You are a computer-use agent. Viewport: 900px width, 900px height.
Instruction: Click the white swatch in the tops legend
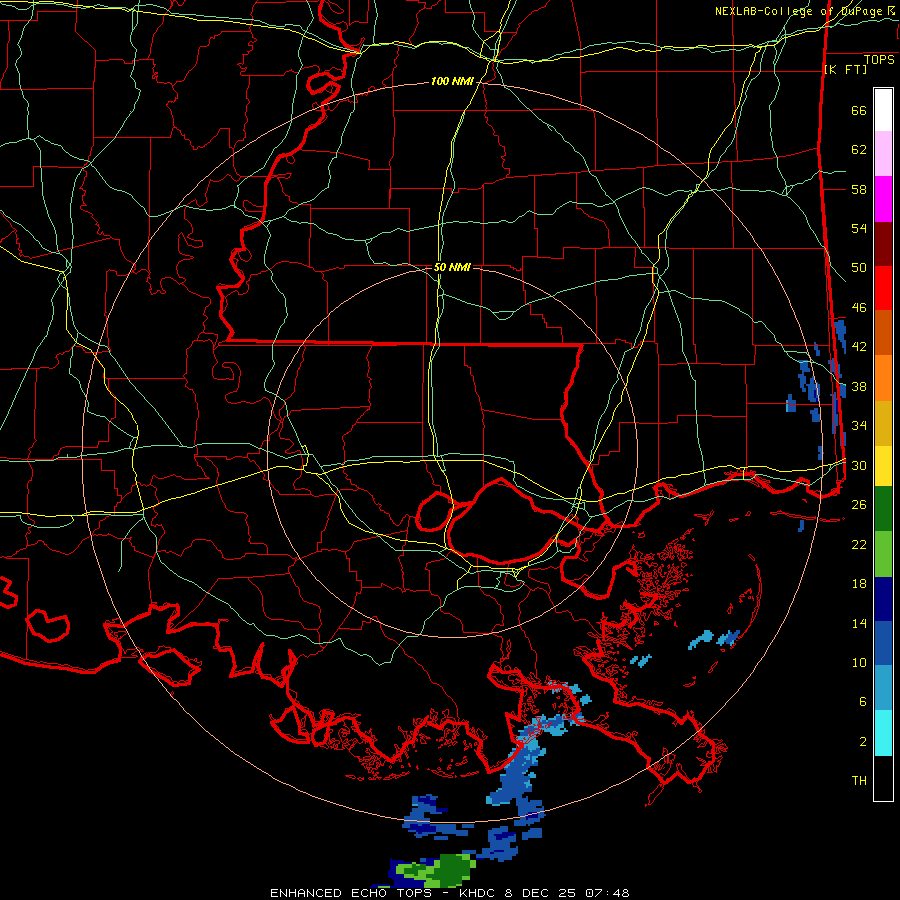[883, 110]
